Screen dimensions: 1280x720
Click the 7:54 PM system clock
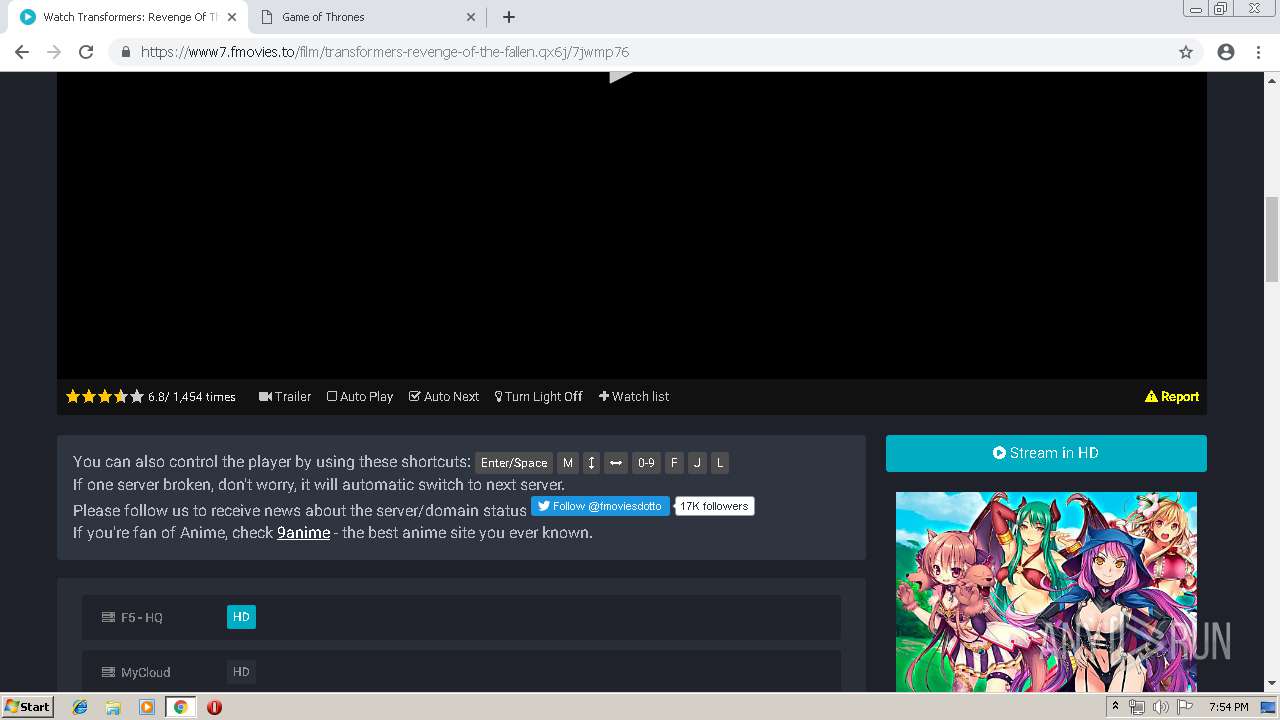[1228, 707]
